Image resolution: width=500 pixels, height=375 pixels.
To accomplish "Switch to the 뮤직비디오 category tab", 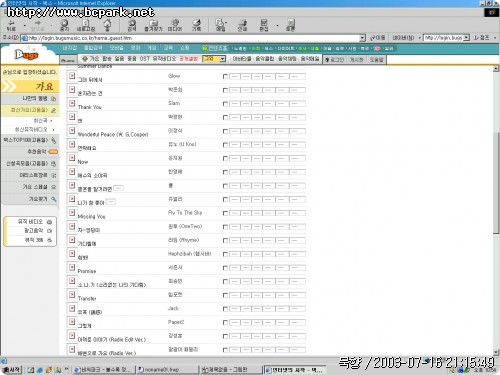I will [x=165, y=59].
